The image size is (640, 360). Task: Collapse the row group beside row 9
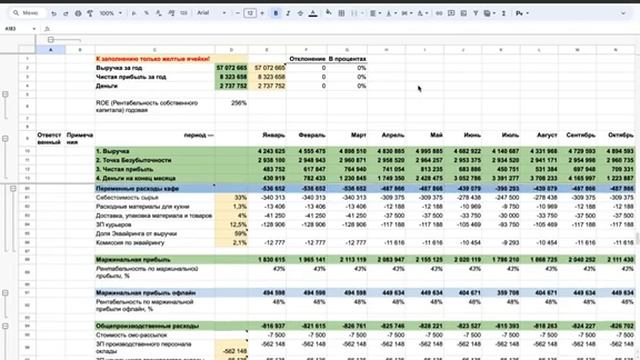[x=5, y=139]
